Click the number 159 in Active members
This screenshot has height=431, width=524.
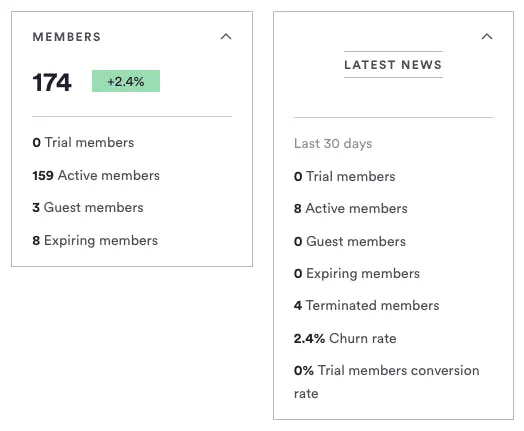(x=43, y=176)
